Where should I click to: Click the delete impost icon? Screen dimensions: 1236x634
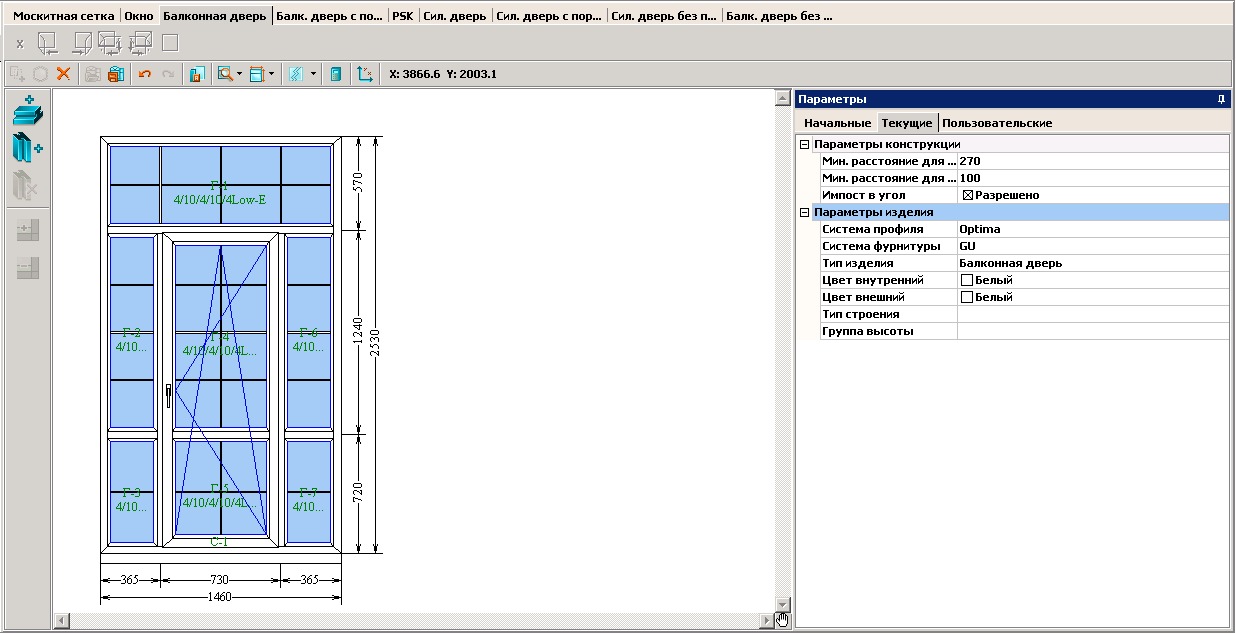(27, 185)
